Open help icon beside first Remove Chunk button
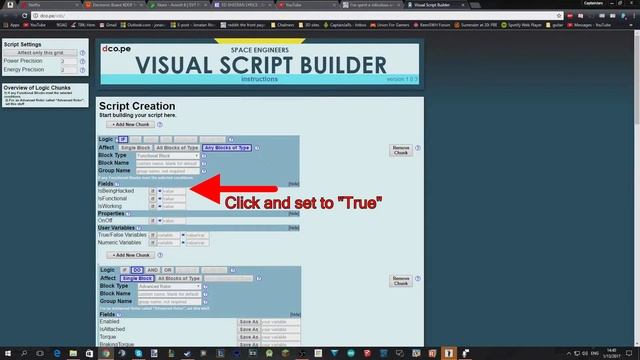This screenshot has width=640, height=360. click(418, 148)
